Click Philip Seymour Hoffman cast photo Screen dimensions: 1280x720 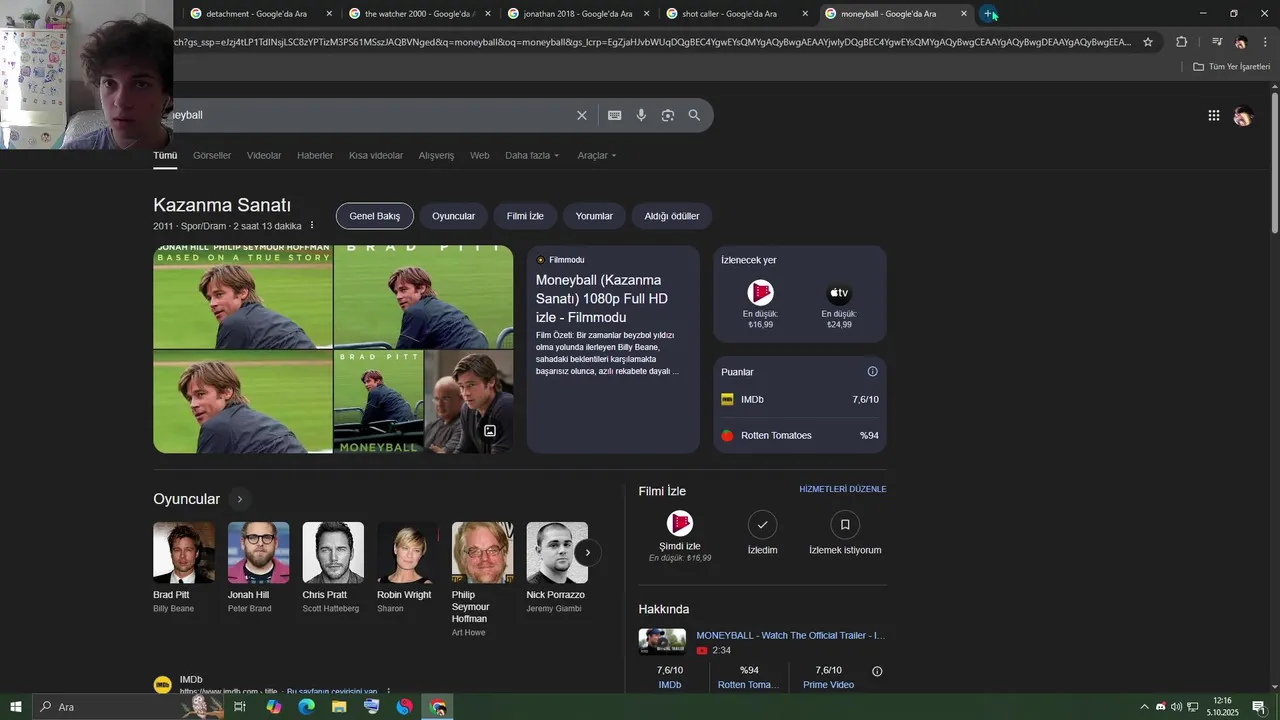click(x=483, y=552)
